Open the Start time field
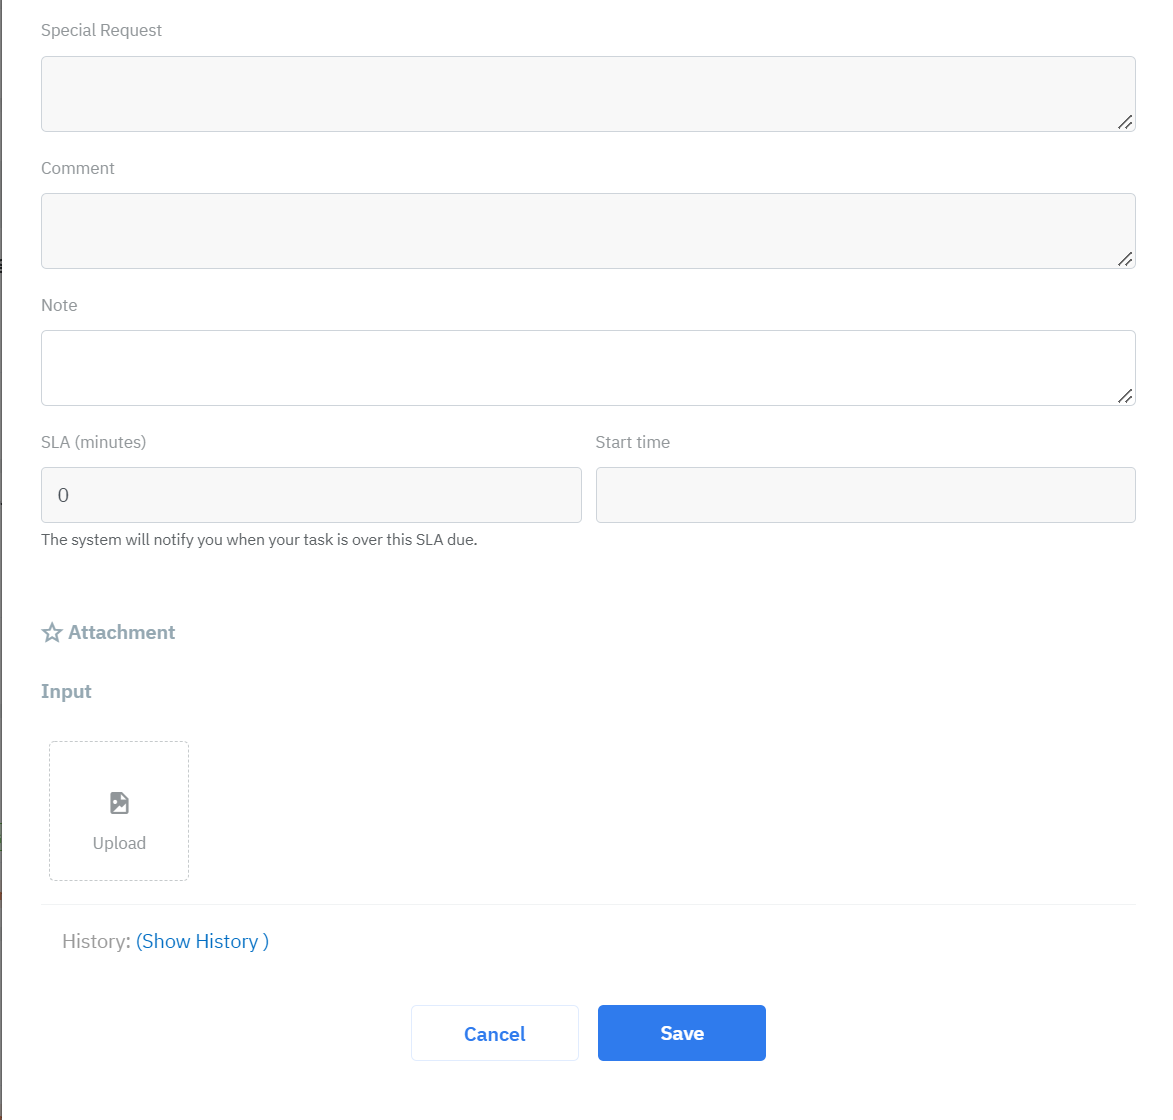The width and height of the screenshot is (1173, 1120). coord(865,495)
